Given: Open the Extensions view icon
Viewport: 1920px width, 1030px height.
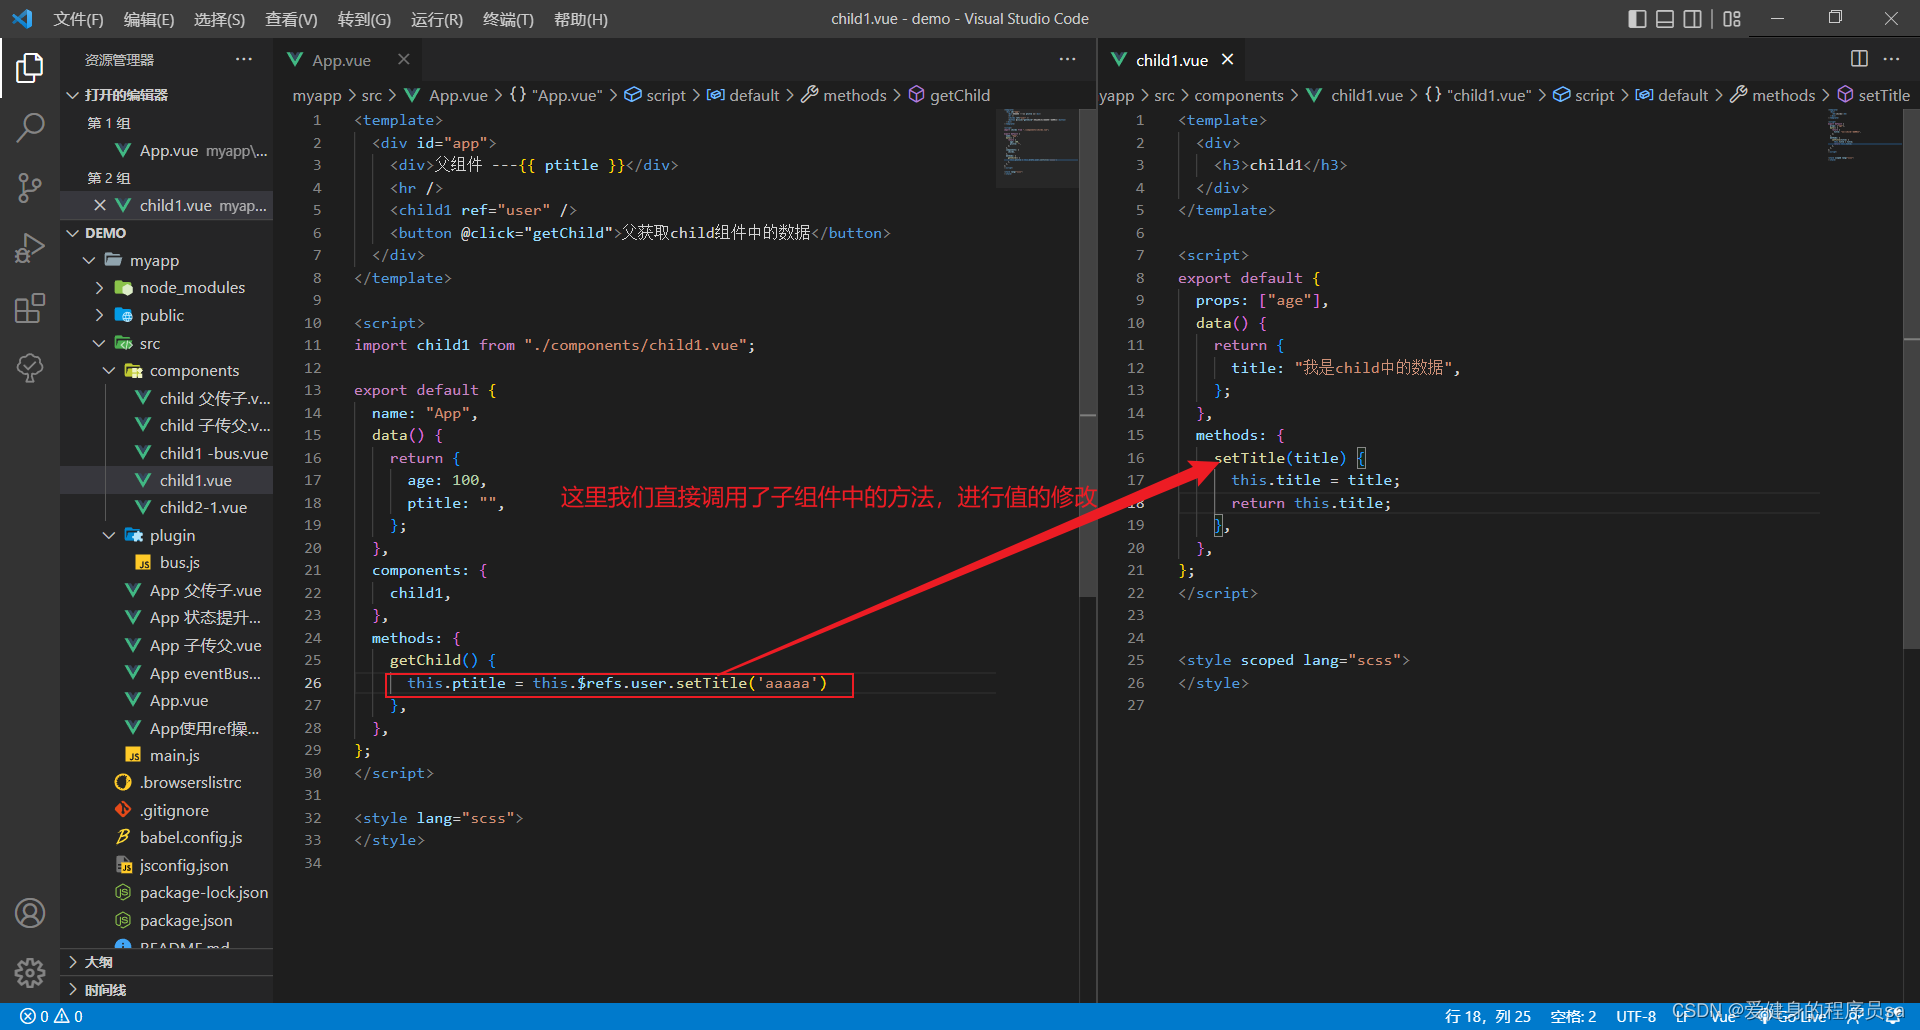Looking at the screenshot, I should pos(30,308).
